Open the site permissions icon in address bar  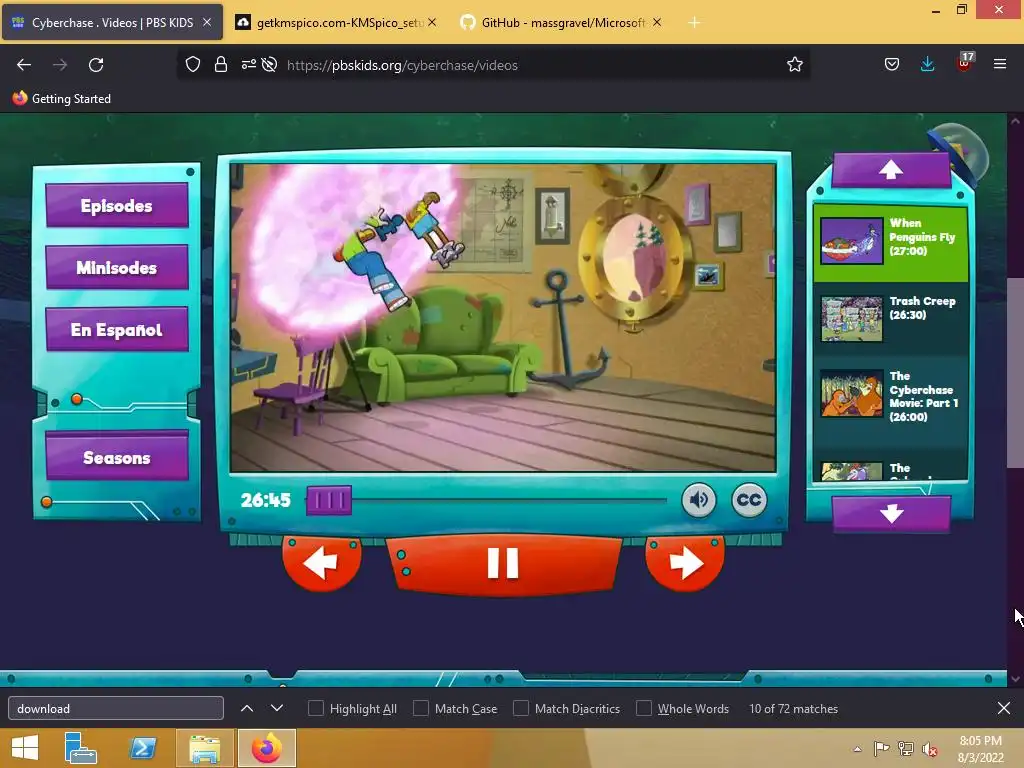[248, 65]
